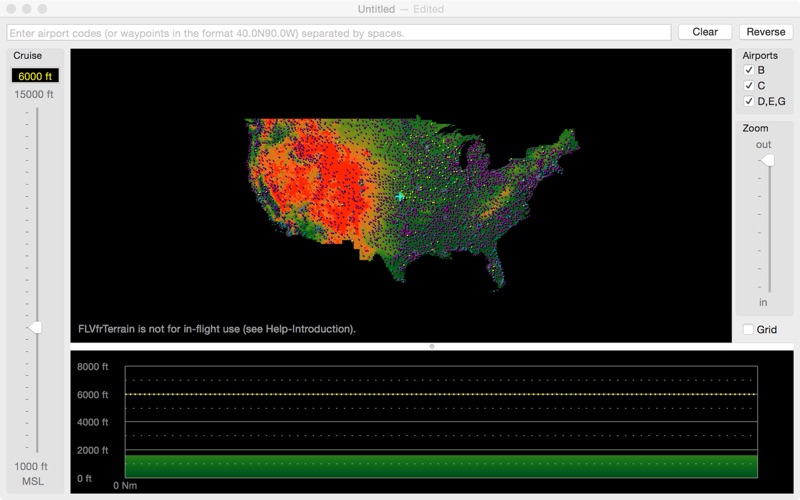Click the Clear button
Viewport: 800px width, 500px height.
pyautogui.click(x=705, y=32)
